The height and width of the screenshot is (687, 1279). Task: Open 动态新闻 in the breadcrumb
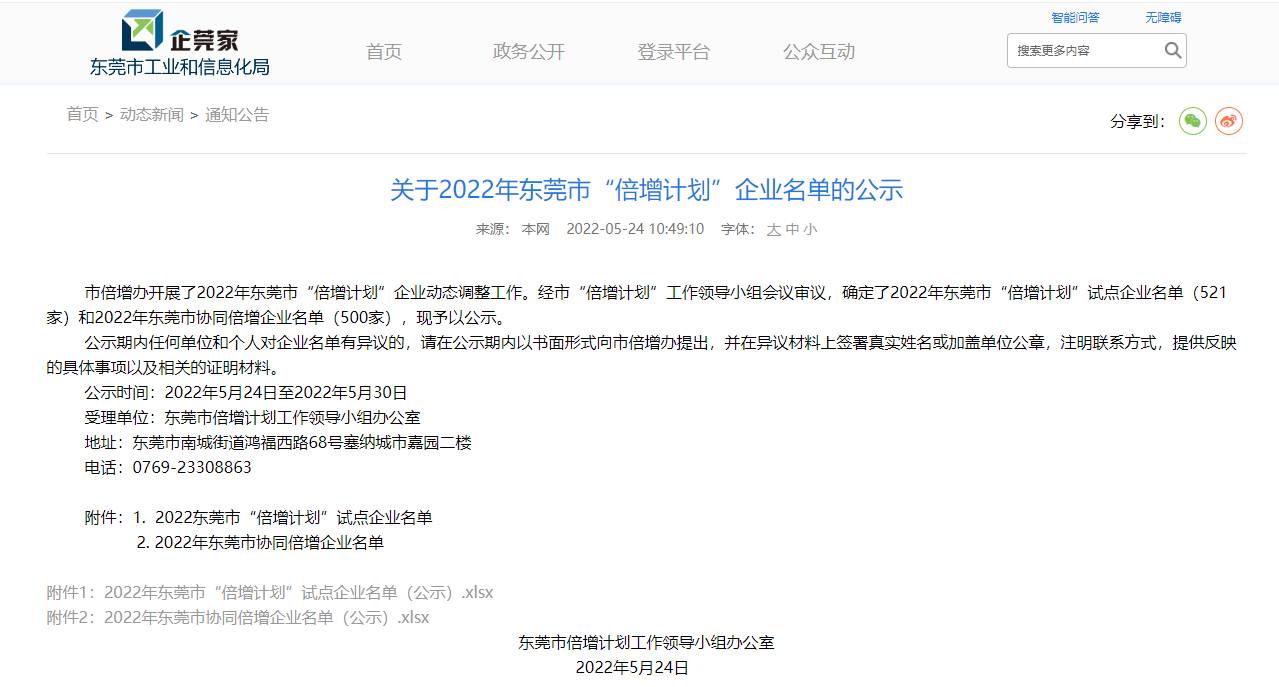(152, 115)
